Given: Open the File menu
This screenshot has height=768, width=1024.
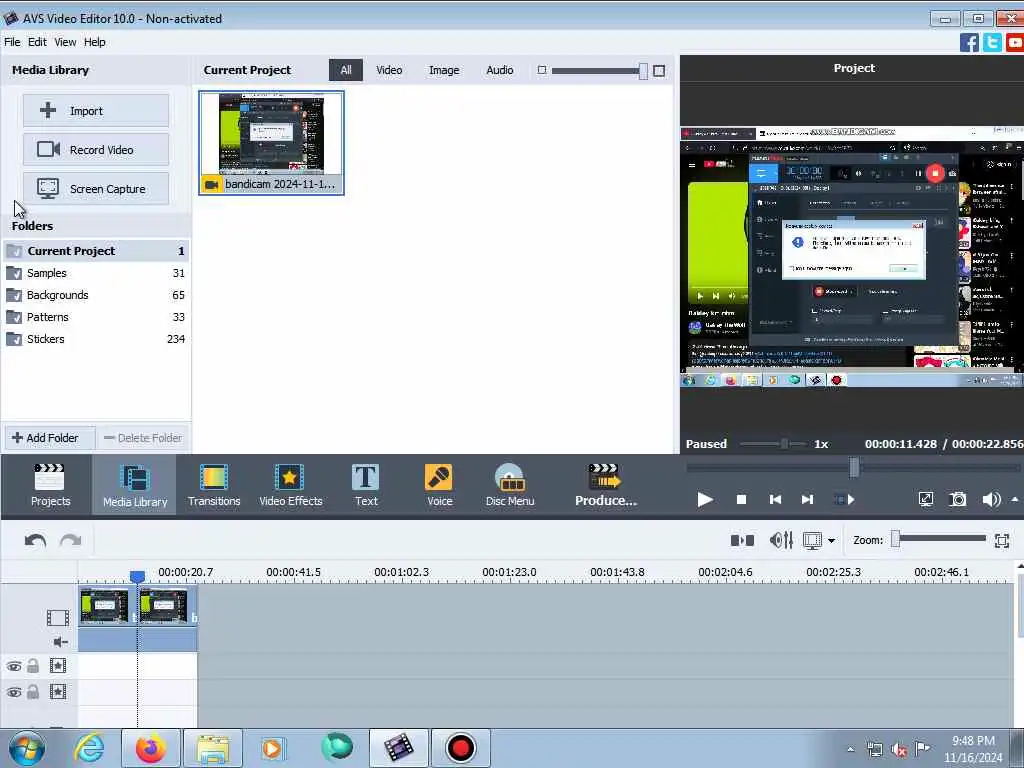Looking at the screenshot, I should click(x=12, y=42).
